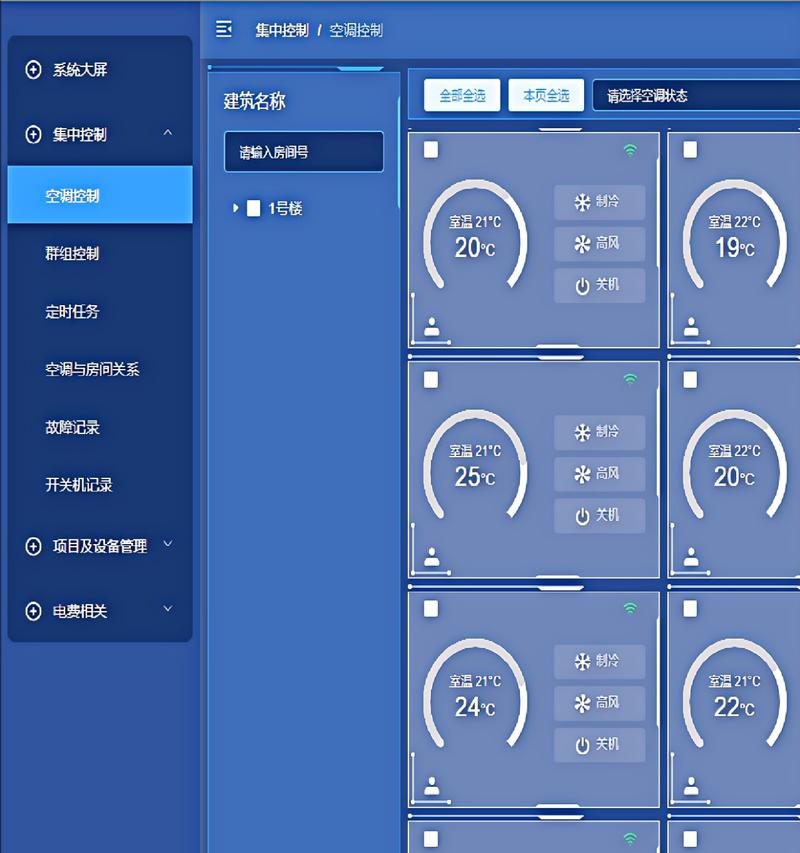The height and width of the screenshot is (853, 800).
Task: Click the 请输入房间号 search field
Action: click(x=304, y=152)
